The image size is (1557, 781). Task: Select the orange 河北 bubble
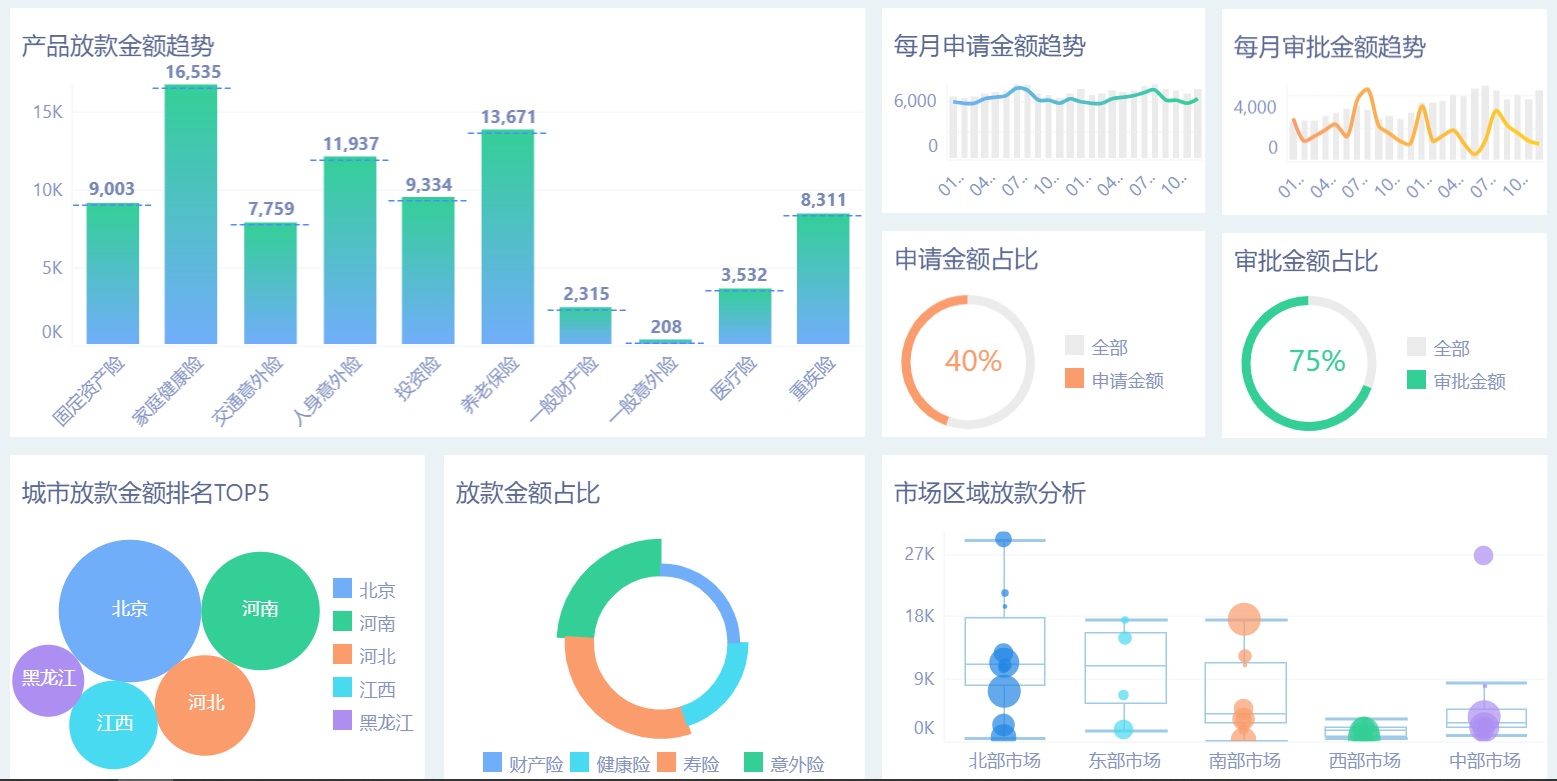206,704
